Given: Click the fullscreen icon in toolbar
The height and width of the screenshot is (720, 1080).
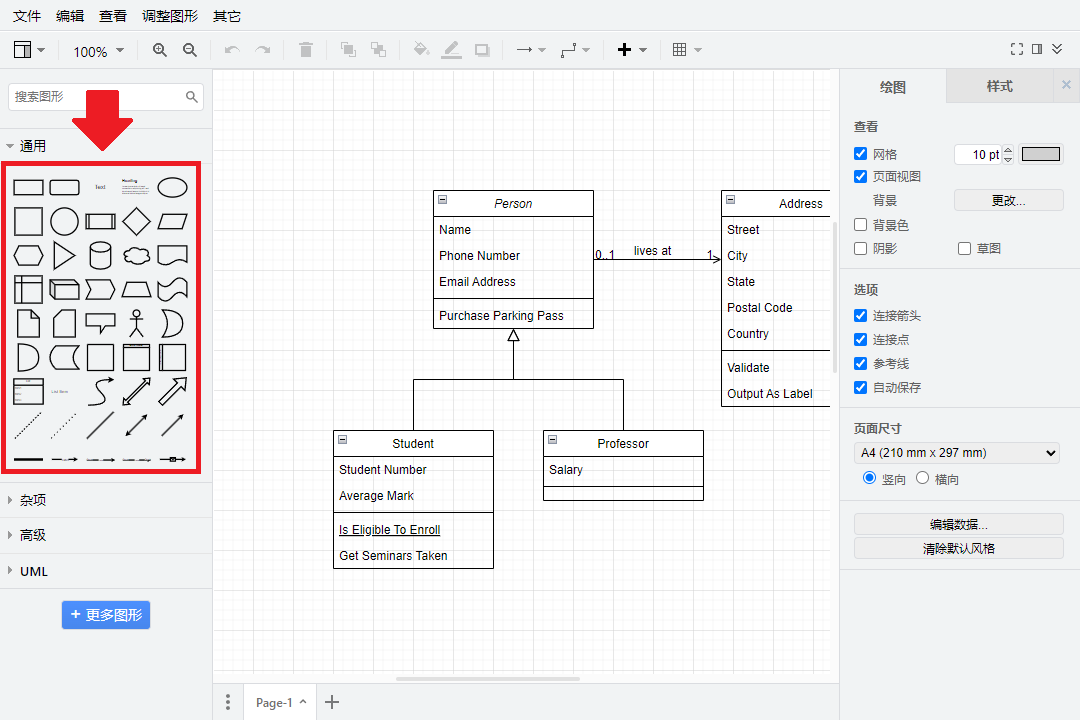Looking at the screenshot, I should (x=1017, y=49).
